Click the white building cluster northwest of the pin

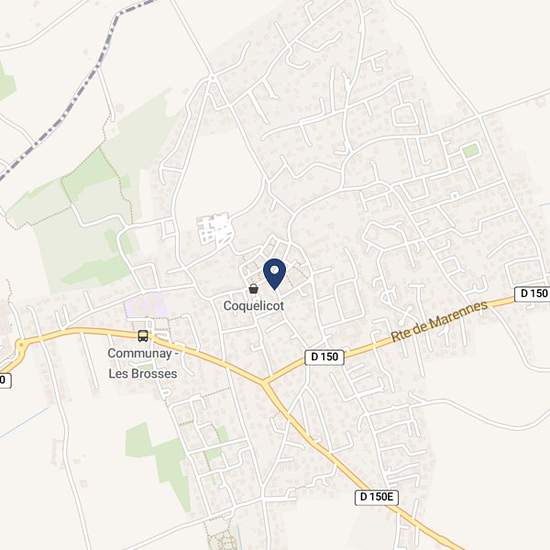pyautogui.click(x=215, y=230)
